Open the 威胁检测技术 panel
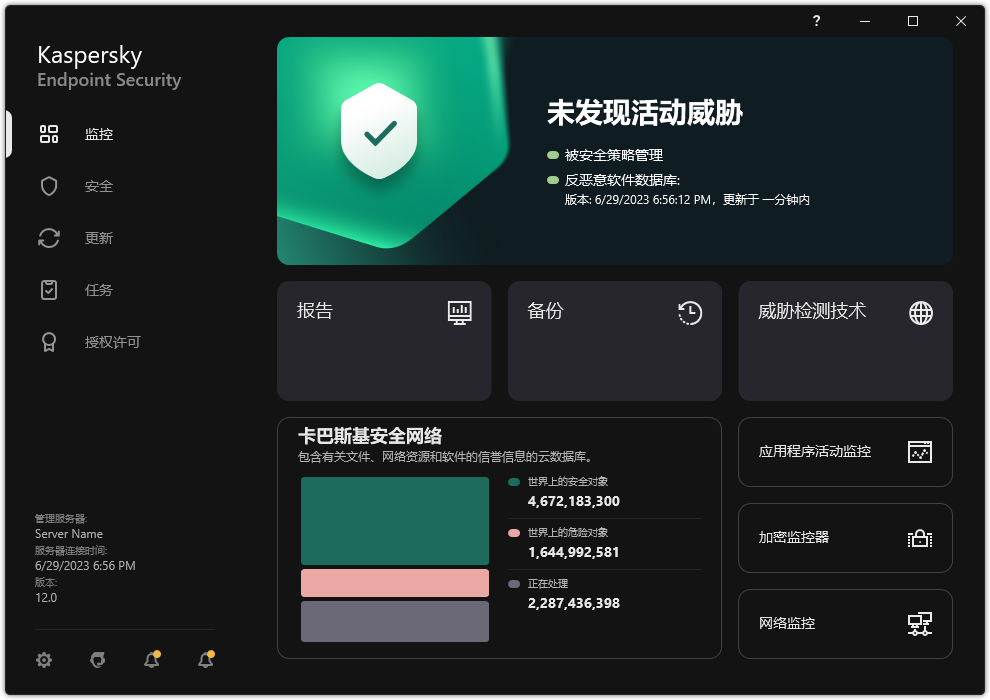 [x=845, y=341]
